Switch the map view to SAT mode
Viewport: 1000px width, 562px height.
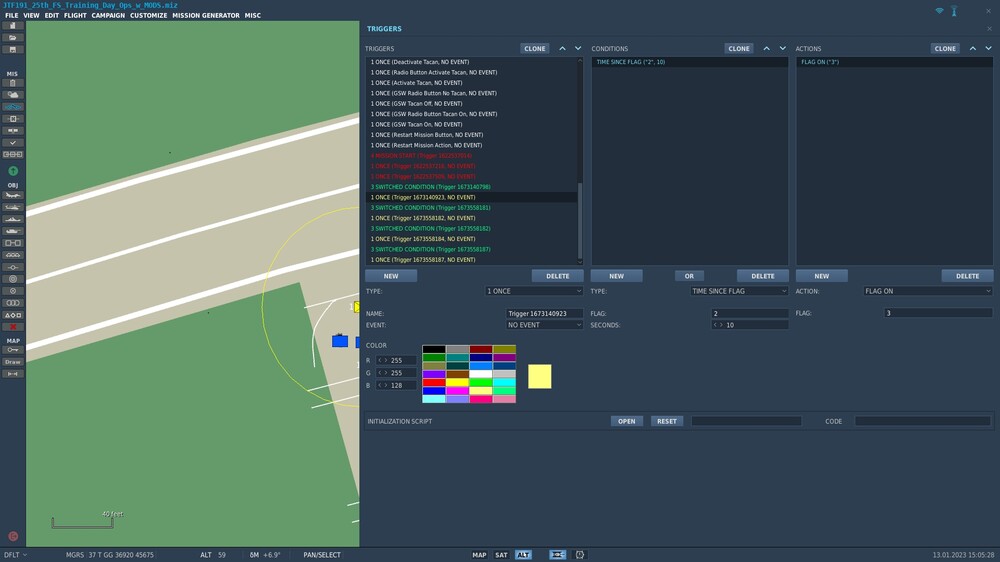501,555
